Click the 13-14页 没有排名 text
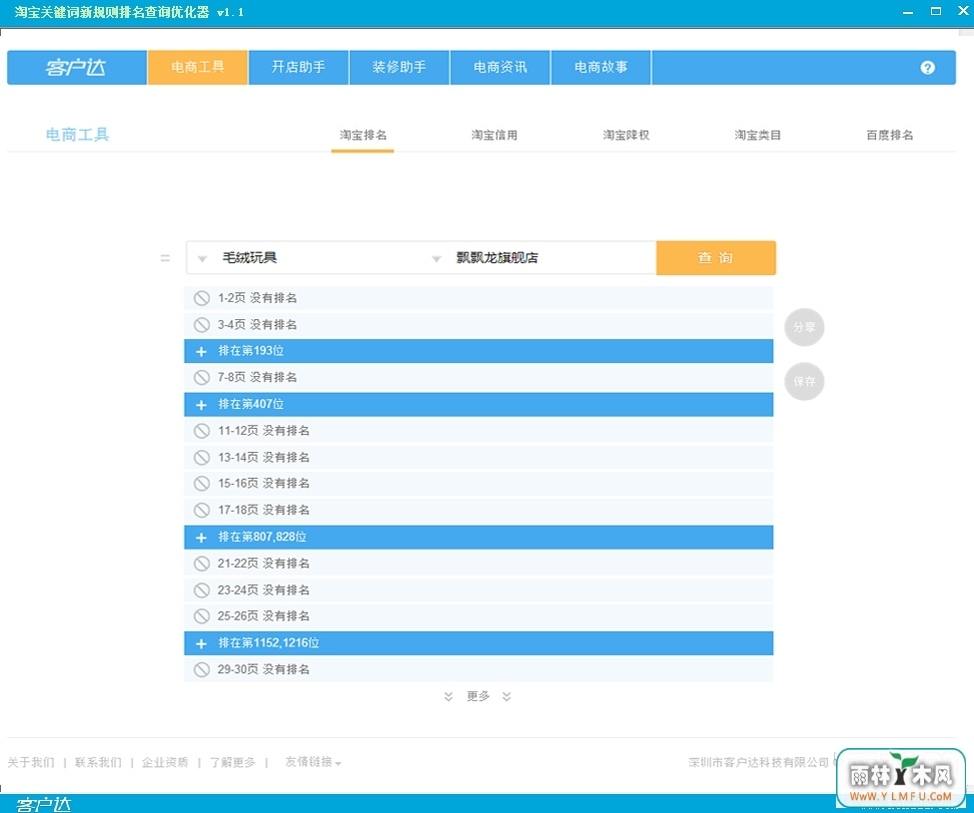Viewport: 974px width, 813px height. [263, 458]
